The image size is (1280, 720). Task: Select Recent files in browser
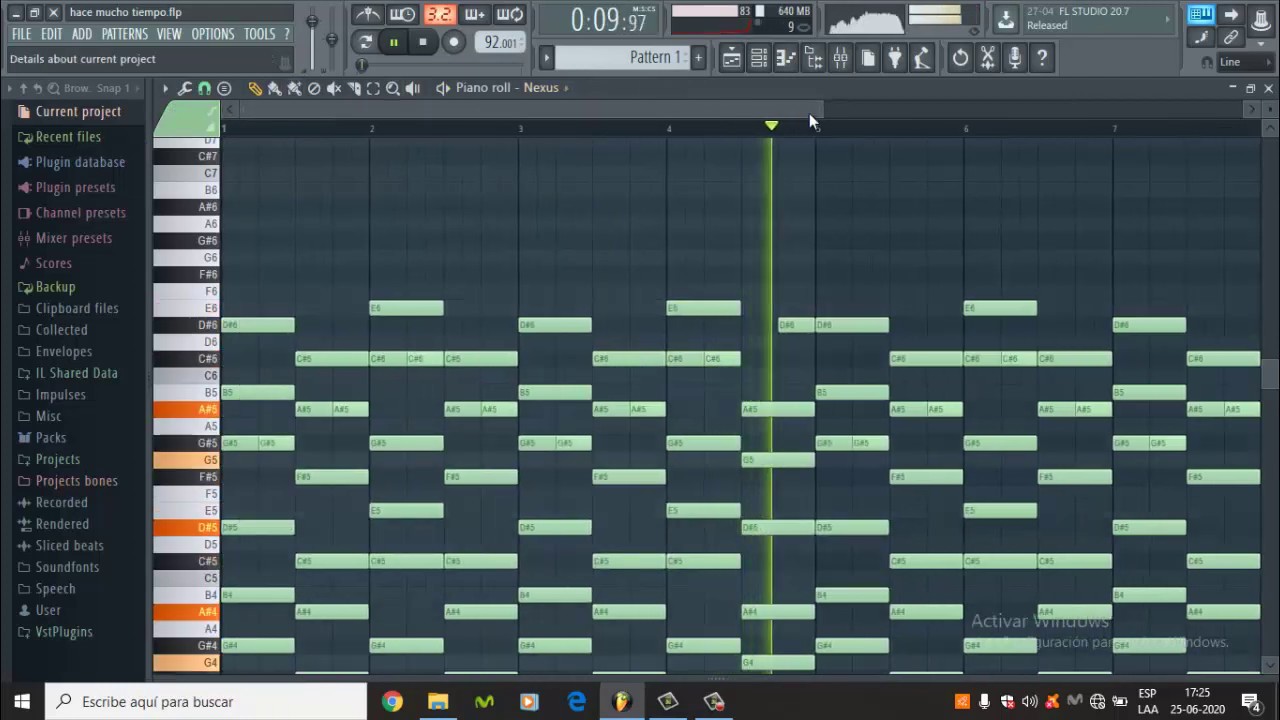[x=68, y=137]
